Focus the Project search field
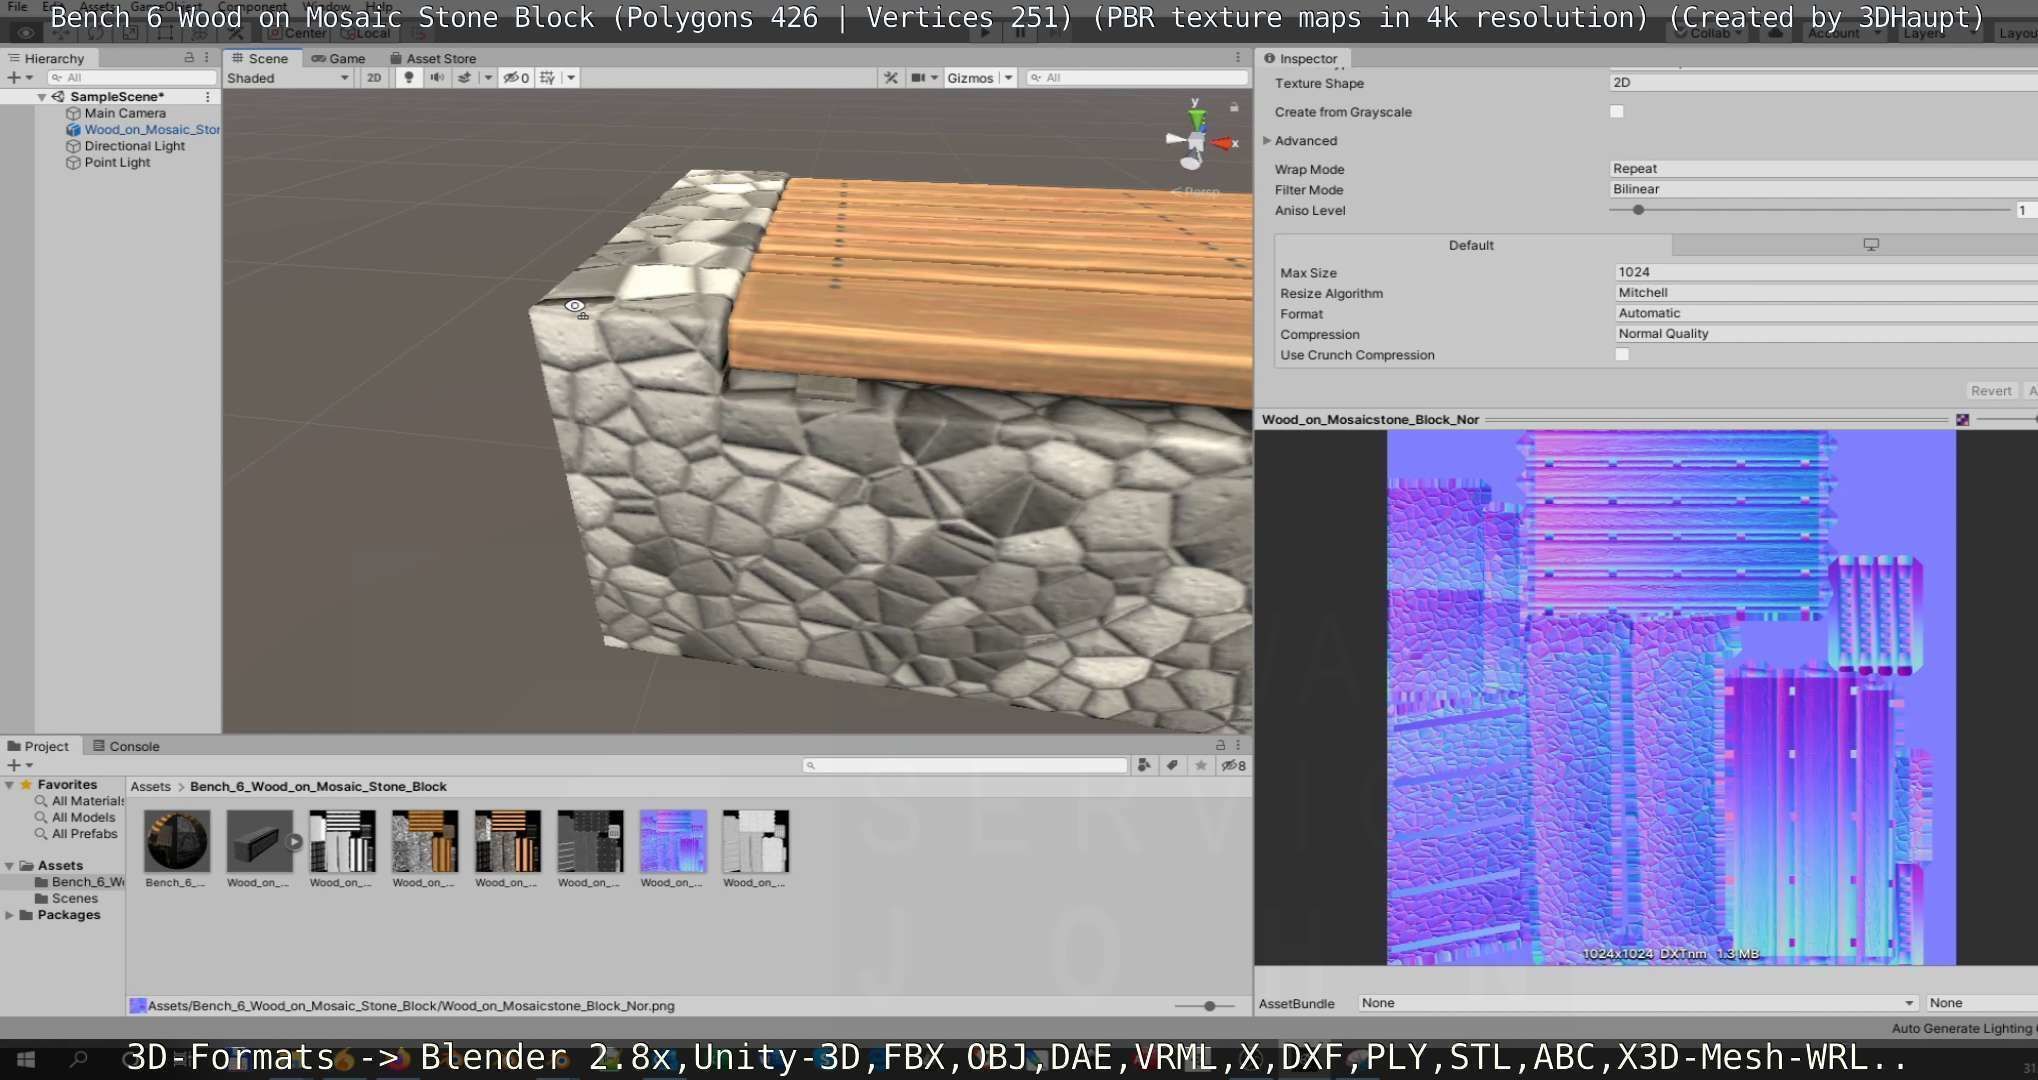This screenshot has height=1080, width=2038. [x=965, y=765]
